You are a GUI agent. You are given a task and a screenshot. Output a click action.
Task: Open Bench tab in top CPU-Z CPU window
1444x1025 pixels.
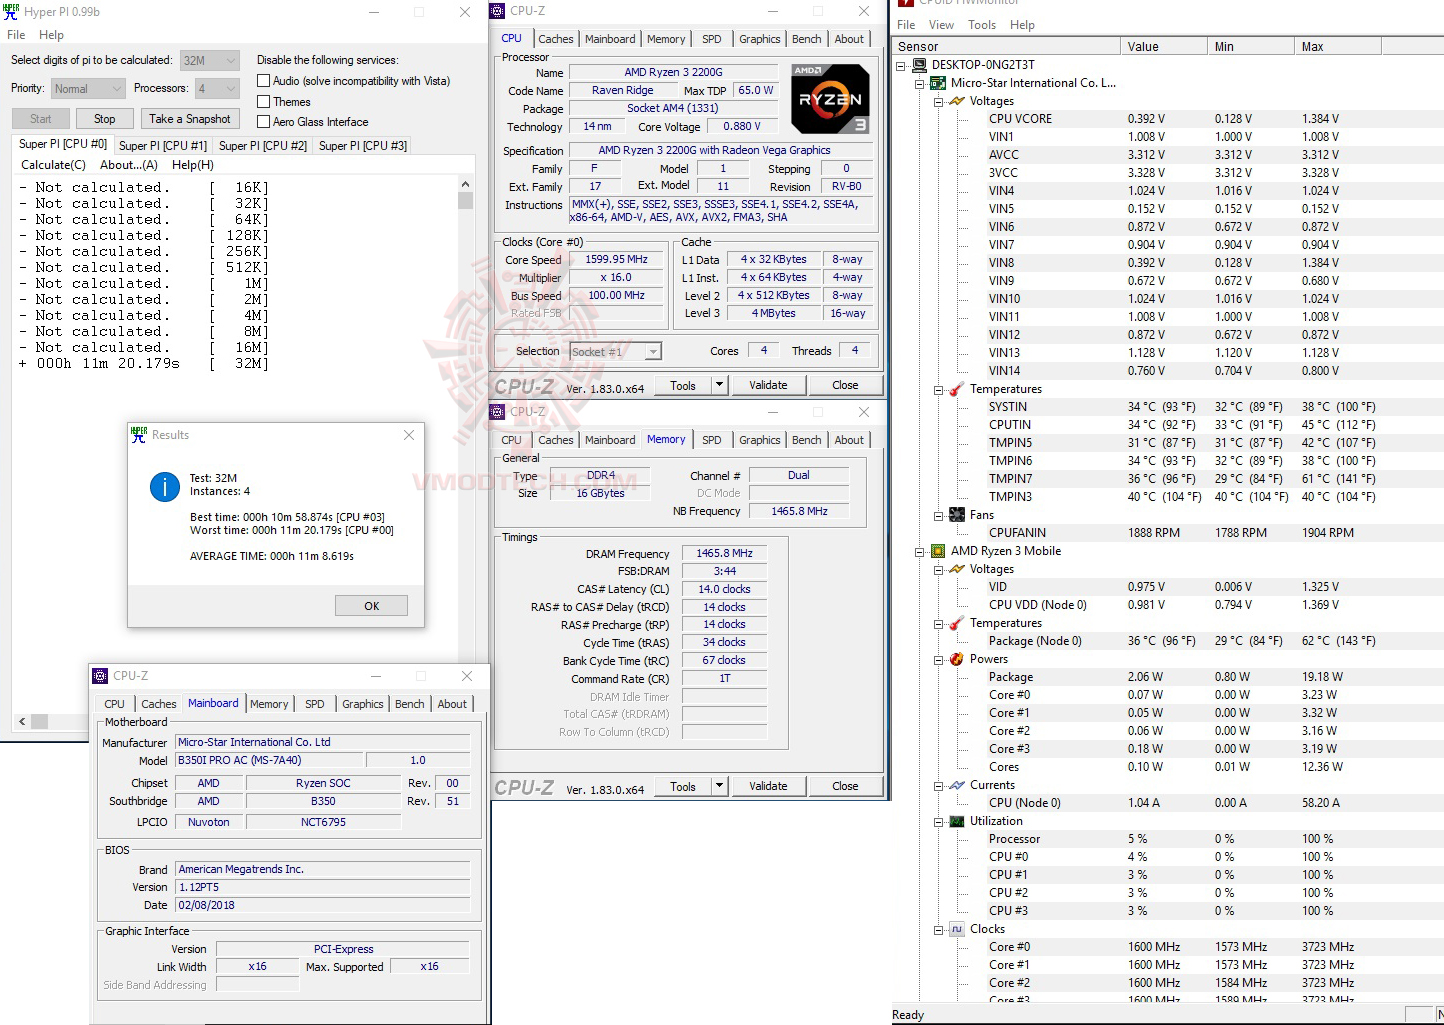click(x=807, y=39)
